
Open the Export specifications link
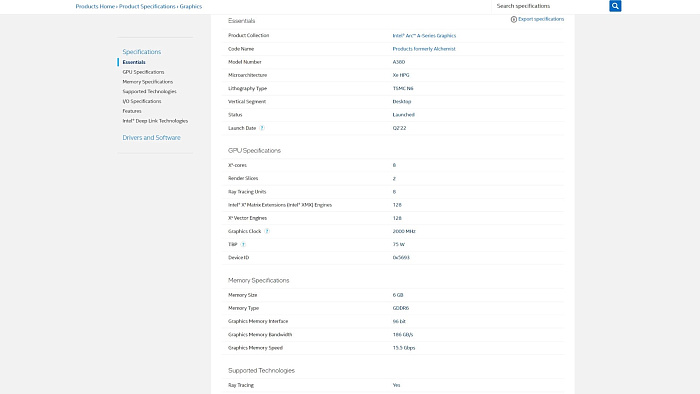pos(541,19)
